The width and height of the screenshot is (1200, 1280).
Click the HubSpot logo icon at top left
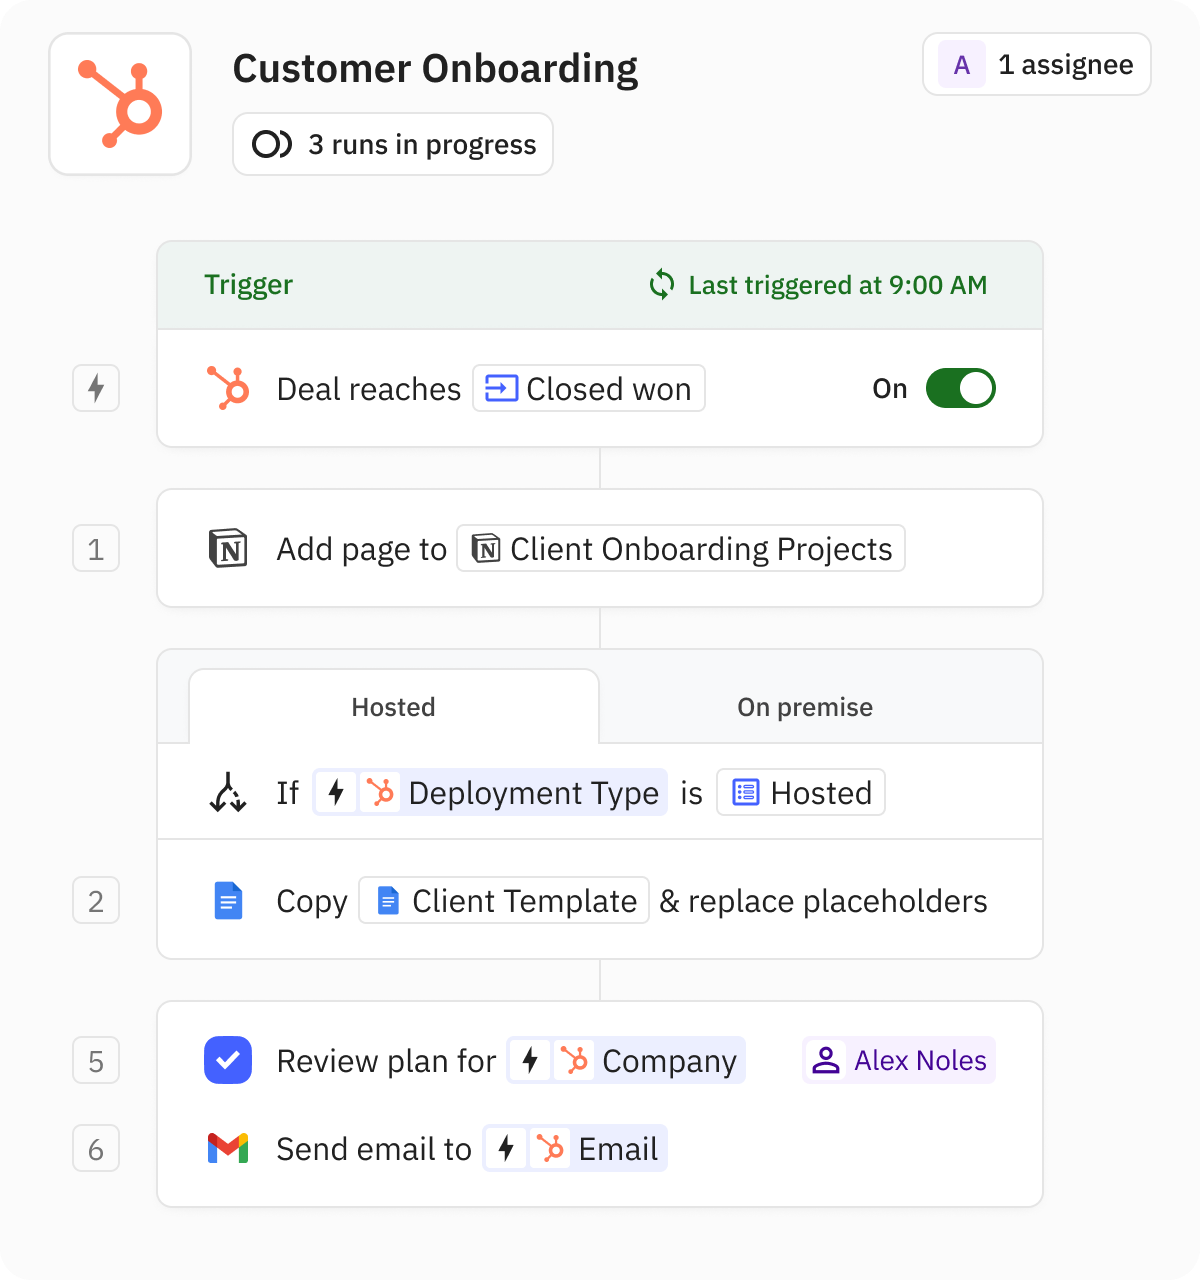(119, 102)
